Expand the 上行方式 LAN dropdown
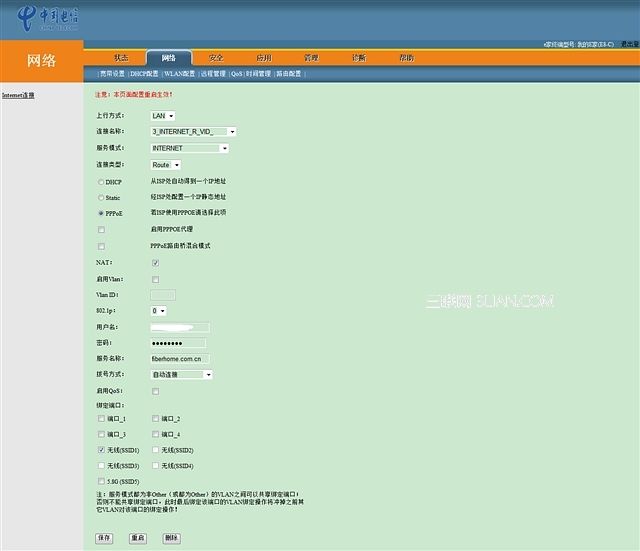Viewport: 640px width, 551px height. point(163,116)
